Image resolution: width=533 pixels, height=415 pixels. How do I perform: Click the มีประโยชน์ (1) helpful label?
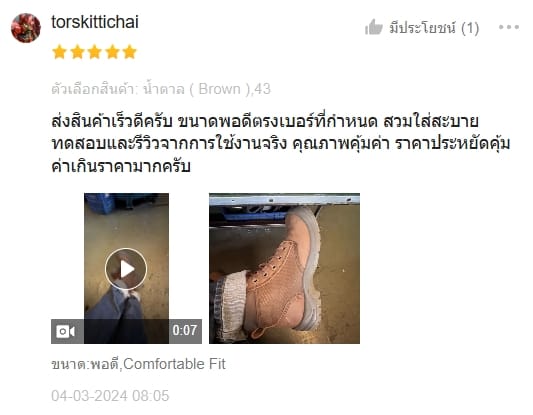pyautogui.click(x=434, y=28)
